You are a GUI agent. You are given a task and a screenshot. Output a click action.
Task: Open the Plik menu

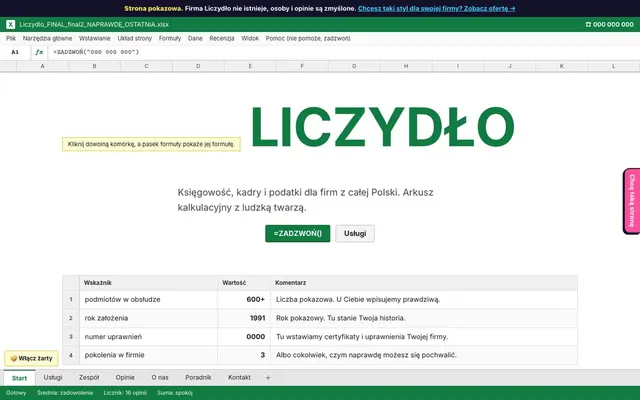(11, 38)
